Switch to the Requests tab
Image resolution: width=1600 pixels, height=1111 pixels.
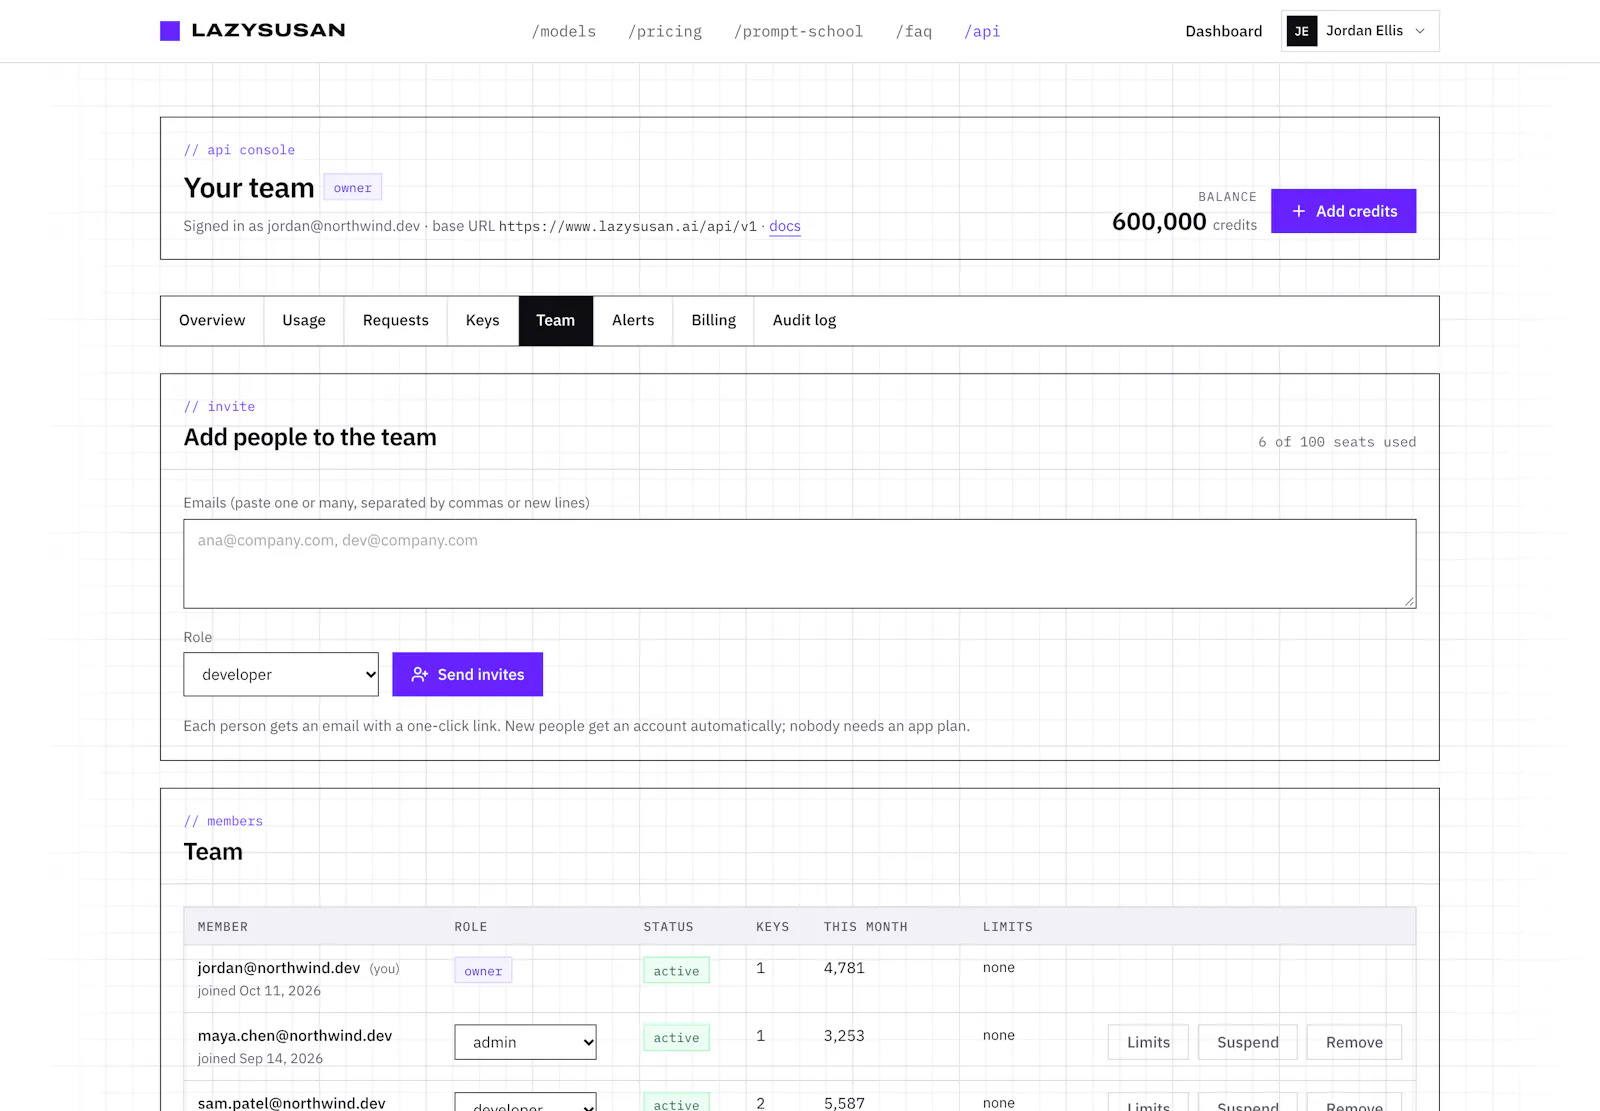point(396,321)
